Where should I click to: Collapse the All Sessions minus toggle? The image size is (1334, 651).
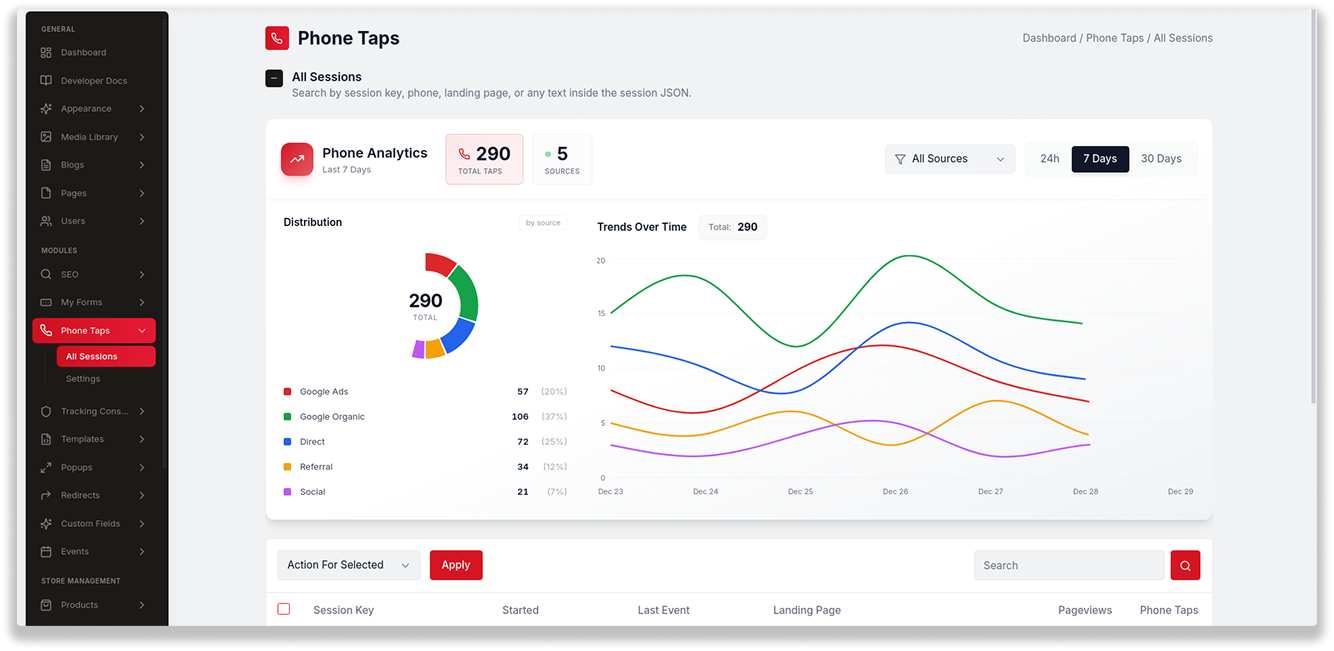(x=274, y=78)
